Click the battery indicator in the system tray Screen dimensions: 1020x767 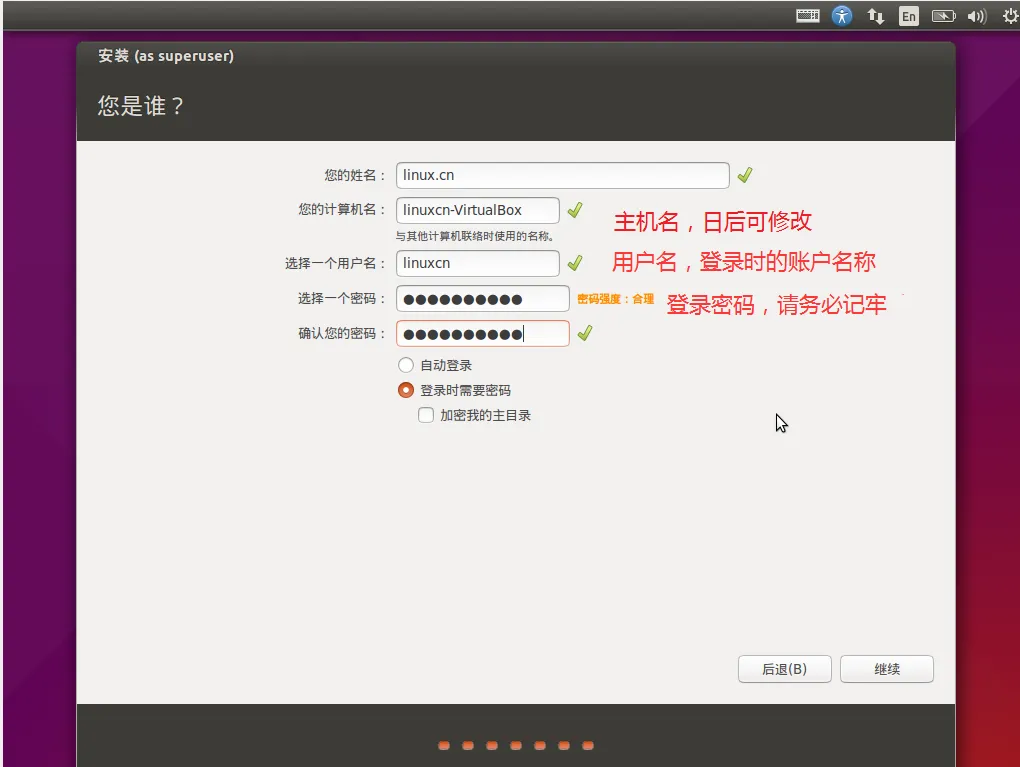pyautogui.click(x=943, y=15)
